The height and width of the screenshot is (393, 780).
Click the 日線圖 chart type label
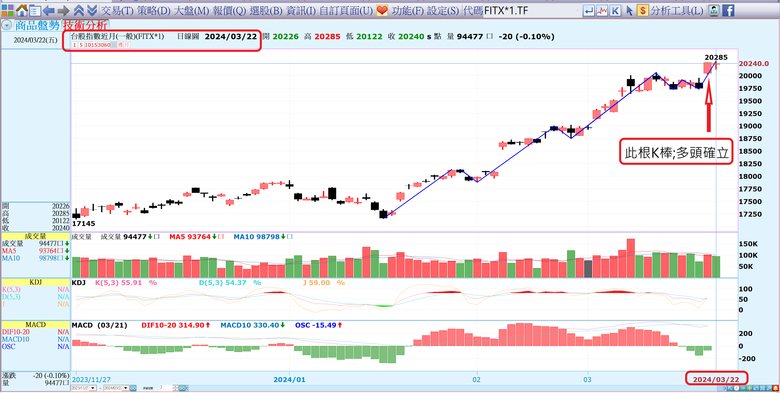pyautogui.click(x=188, y=36)
